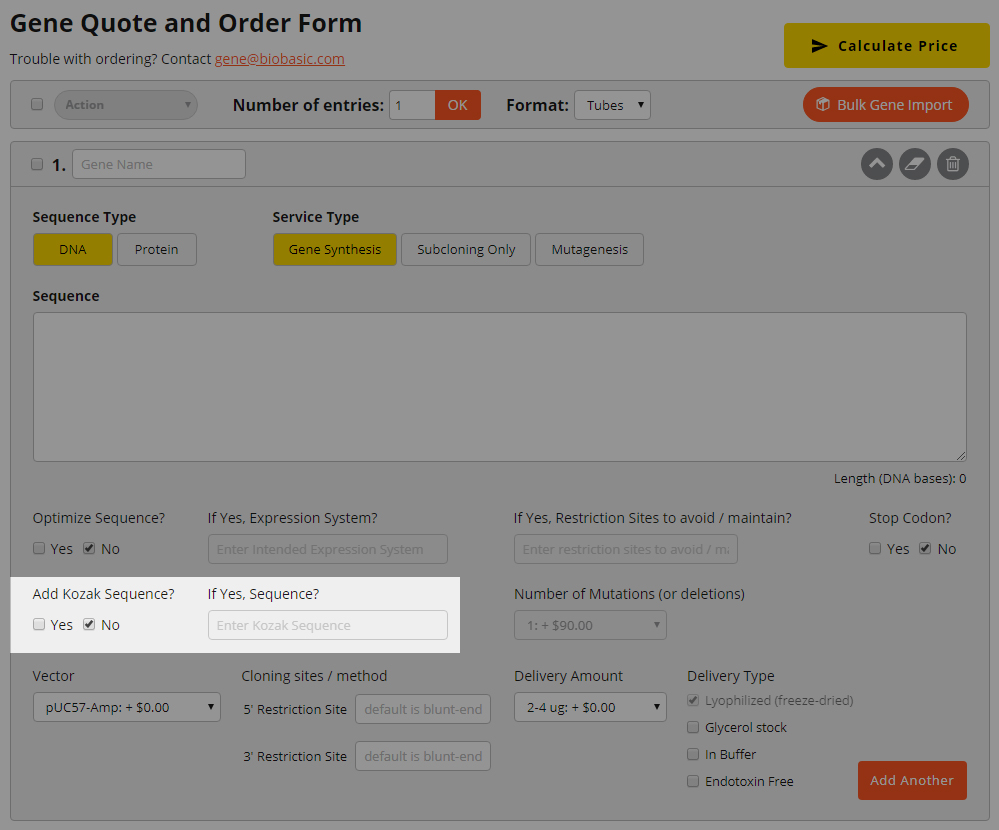This screenshot has height=830, width=999.
Task: Select the Protein sequence type
Action: coord(157,250)
